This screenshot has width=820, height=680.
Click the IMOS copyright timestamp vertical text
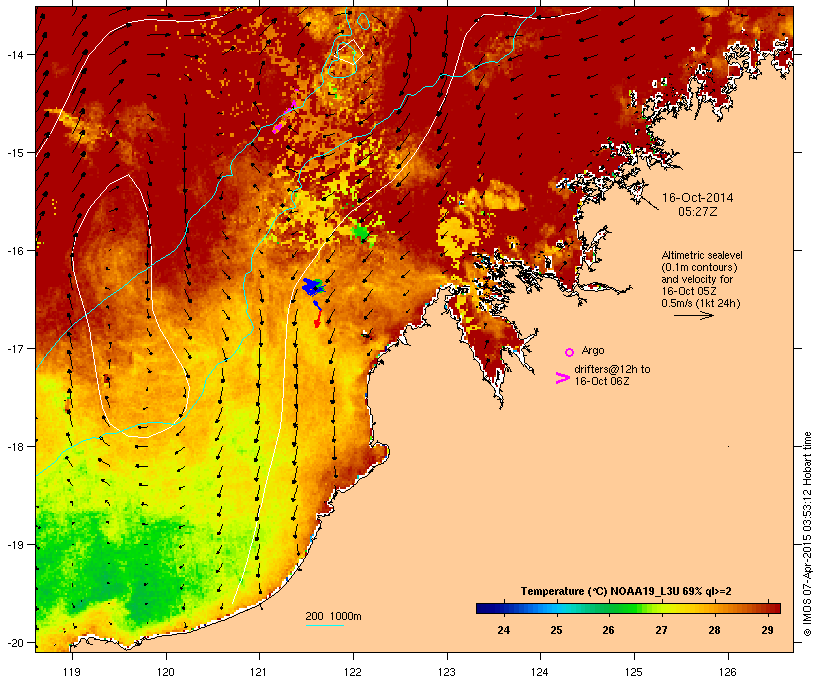(807, 534)
